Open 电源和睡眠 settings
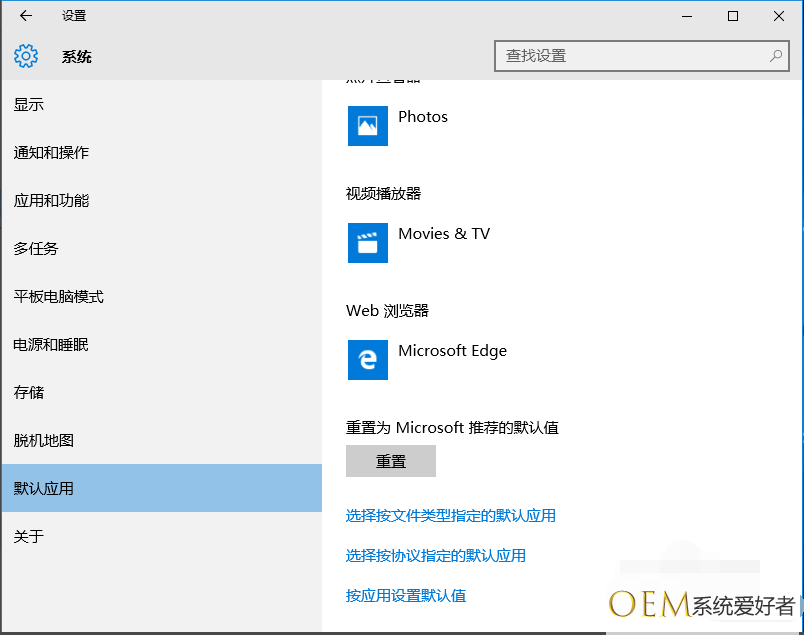Screen dimensions: 804x635 [51, 345]
